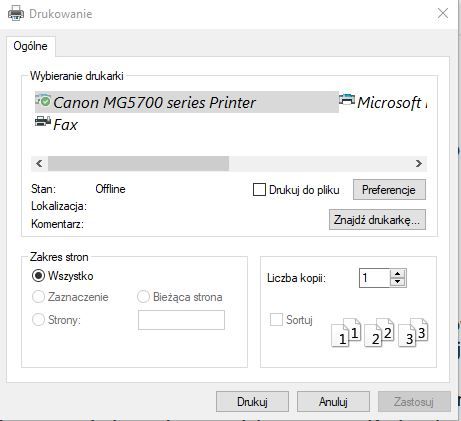
Task: Click inside the Liczba kopii field
Action: 375,278
